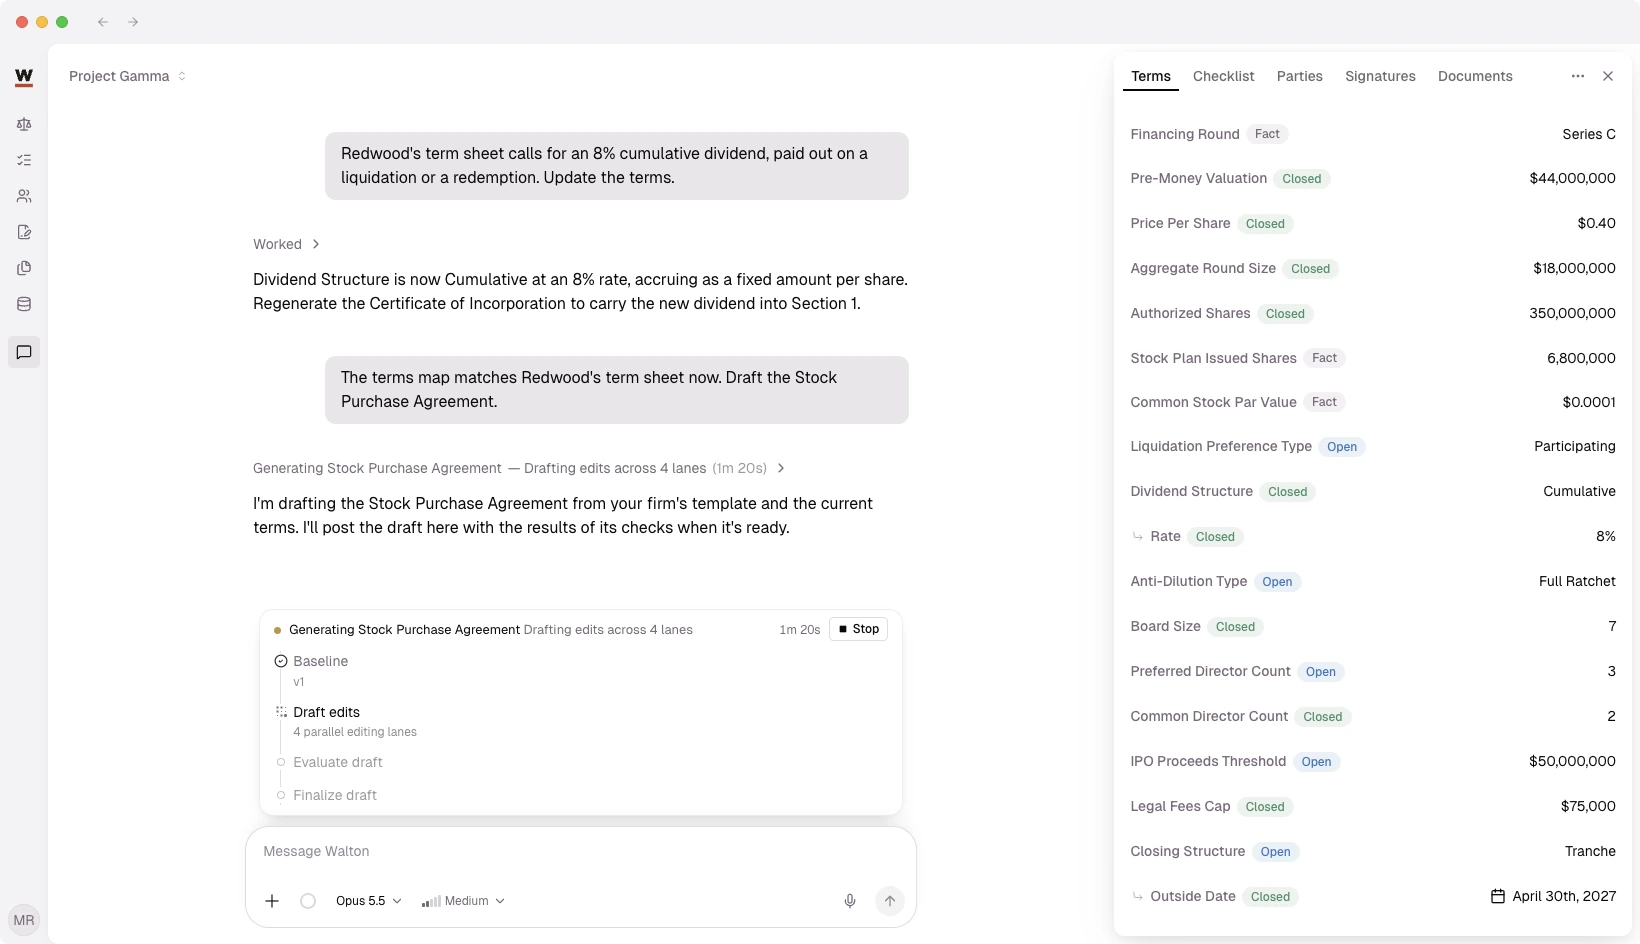Expand the Worked details chevron
This screenshot has height=944, width=1640.
[x=316, y=244]
